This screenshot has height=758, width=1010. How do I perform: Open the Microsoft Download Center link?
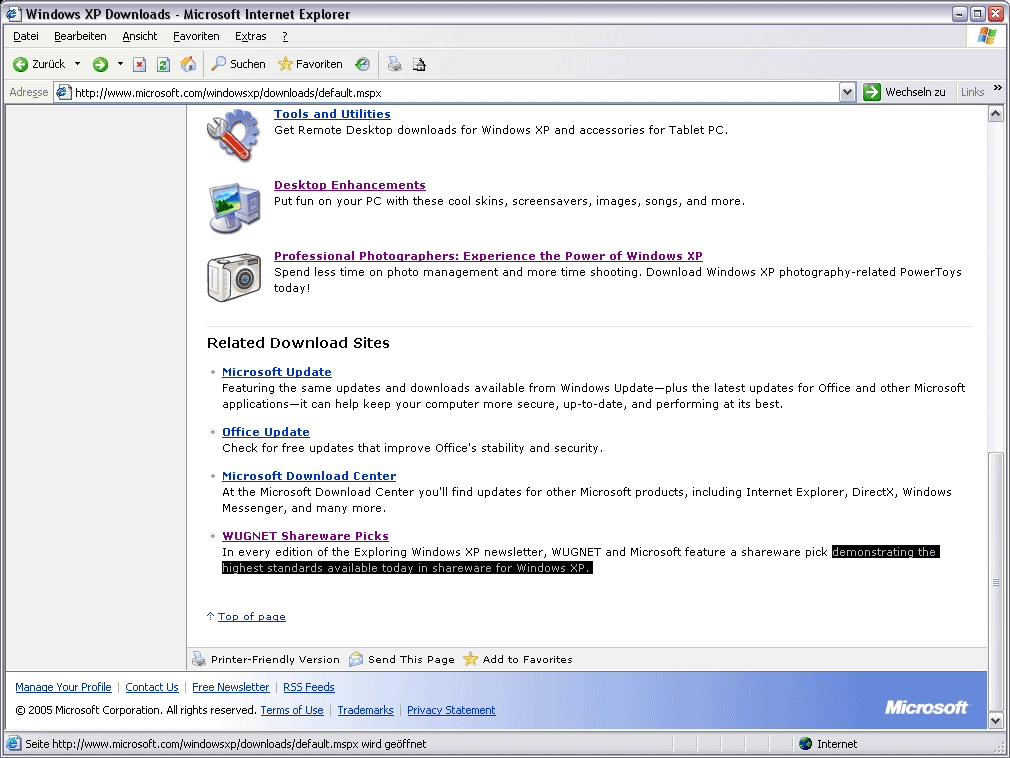[309, 476]
